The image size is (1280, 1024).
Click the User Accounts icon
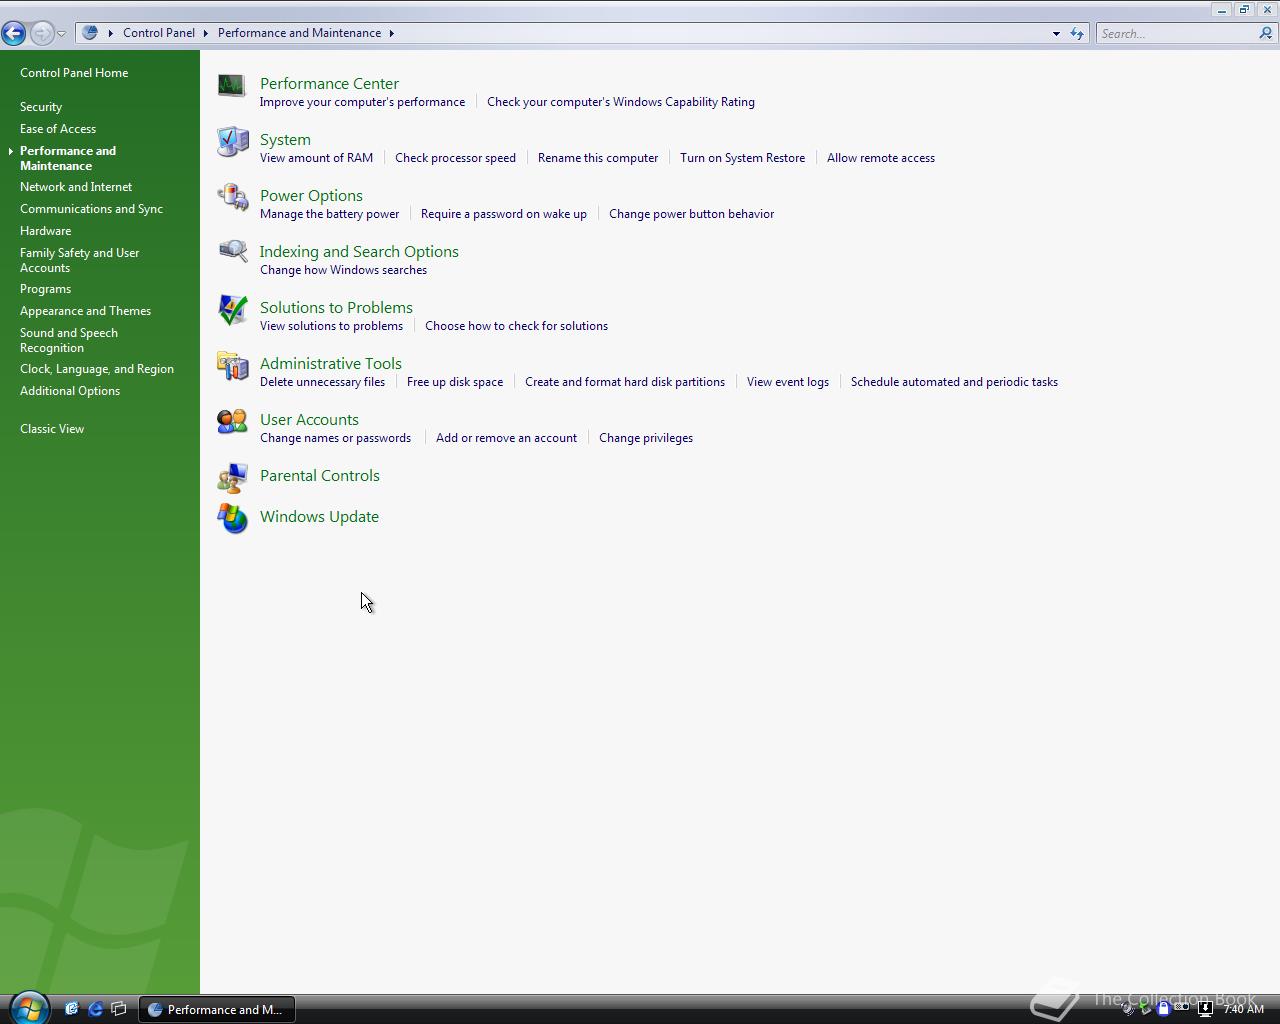click(x=232, y=421)
